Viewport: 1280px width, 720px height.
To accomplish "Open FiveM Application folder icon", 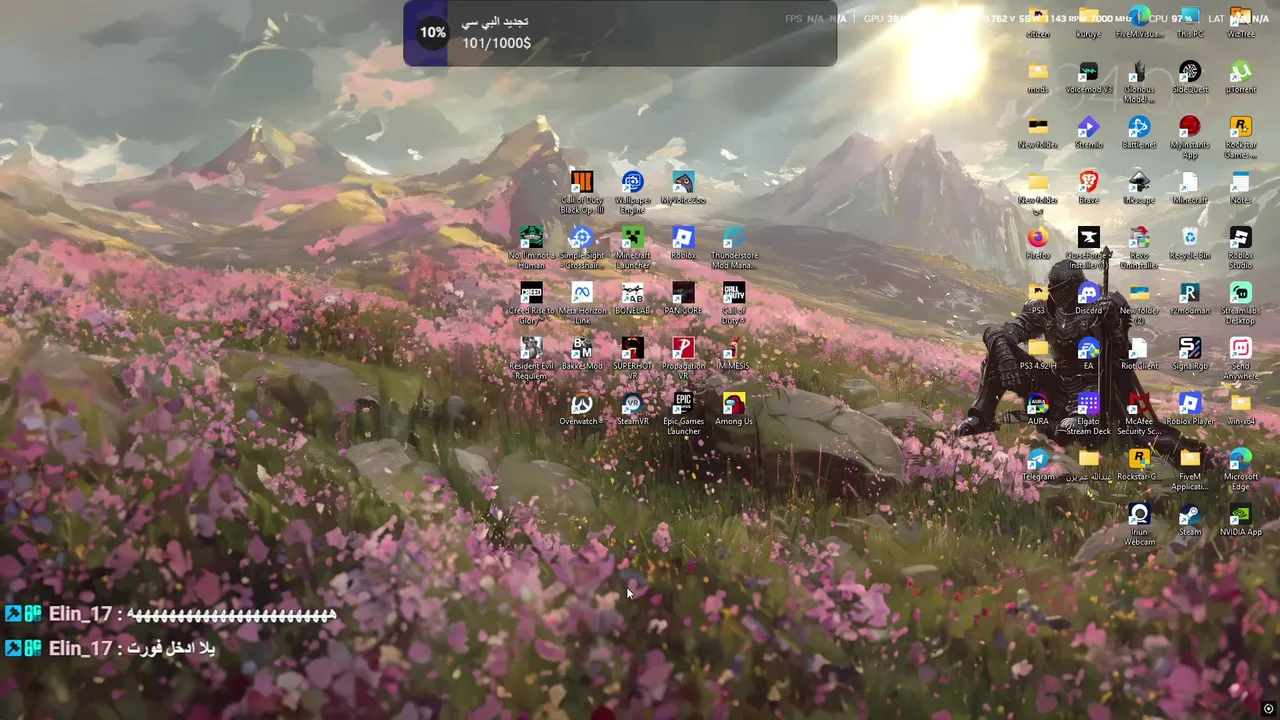I will (1189, 458).
